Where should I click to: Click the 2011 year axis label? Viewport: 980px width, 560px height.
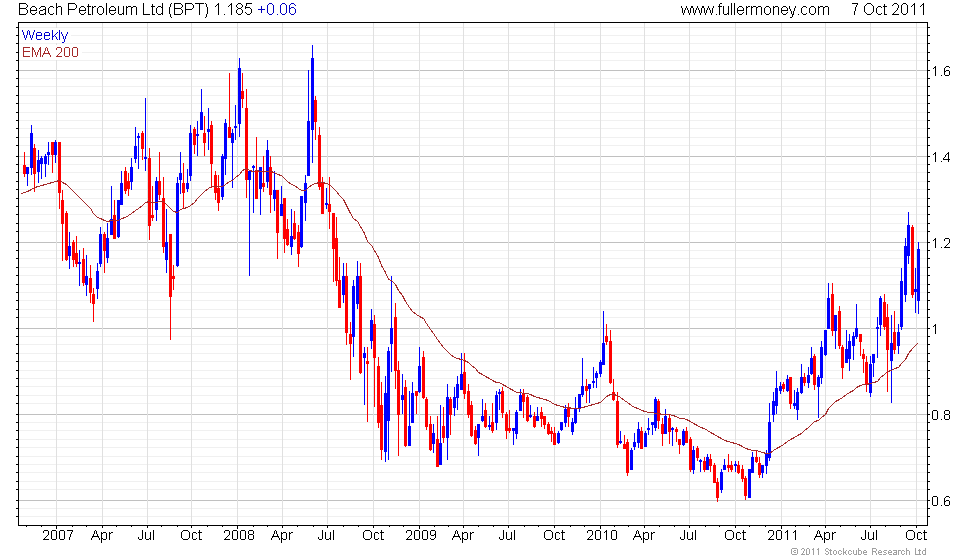tap(782, 536)
